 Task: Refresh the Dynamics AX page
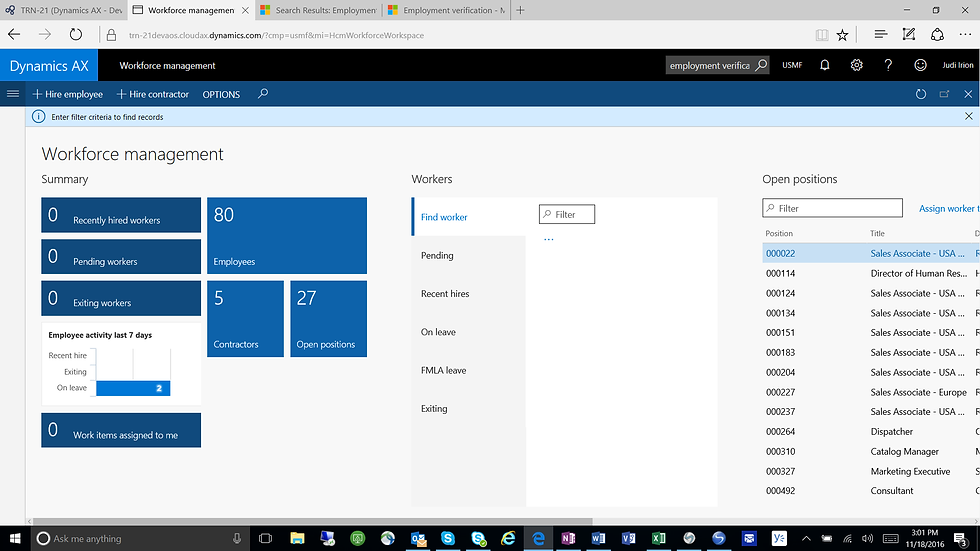[x=921, y=94]
